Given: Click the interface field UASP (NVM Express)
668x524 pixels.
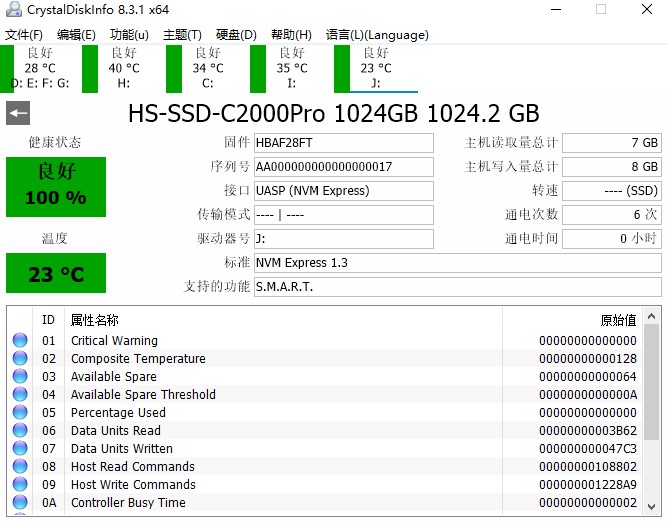Looking at the screenshot, I should [x=344, y=191].
